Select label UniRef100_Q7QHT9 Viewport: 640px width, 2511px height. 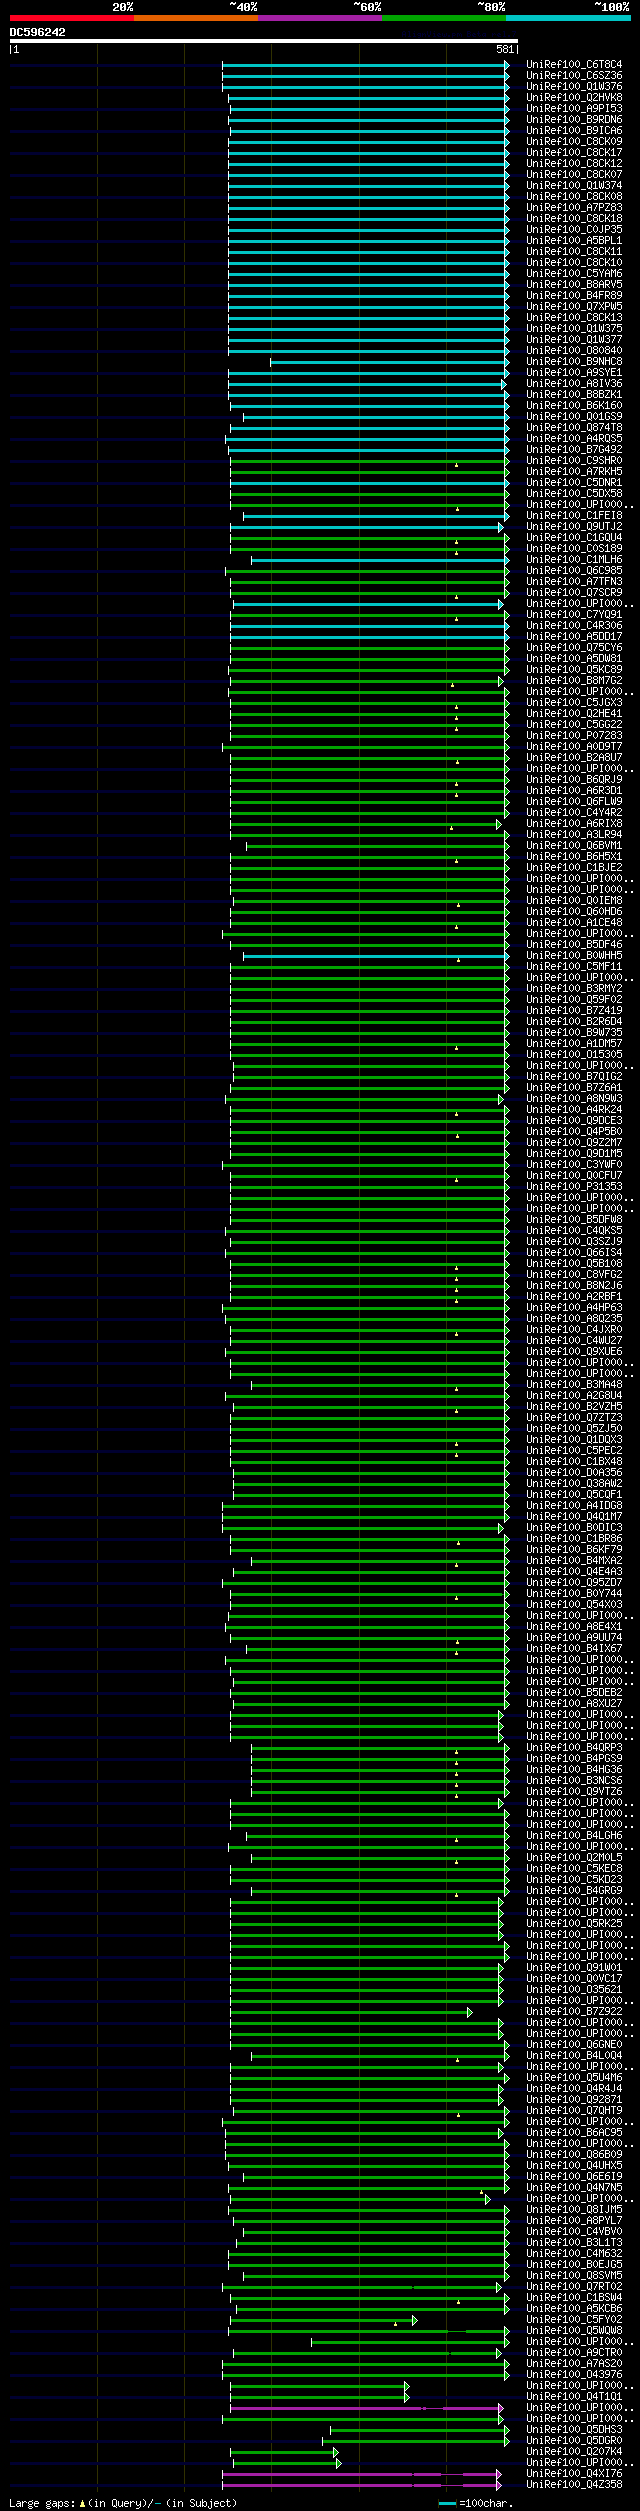point(574,2110)
